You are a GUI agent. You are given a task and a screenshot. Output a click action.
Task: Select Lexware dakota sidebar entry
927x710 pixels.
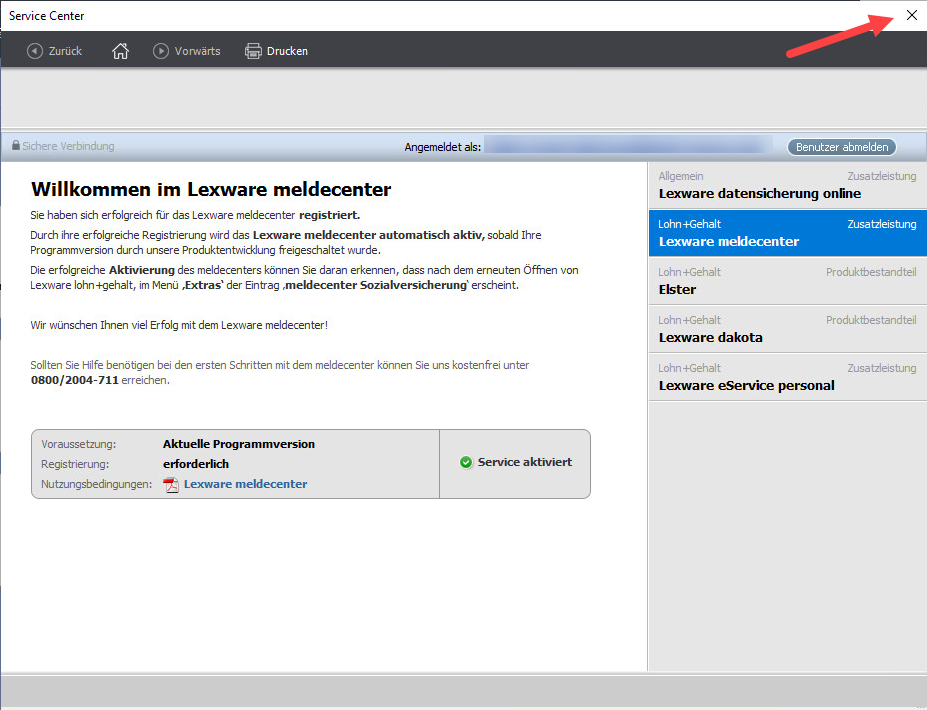pos(787,329)
